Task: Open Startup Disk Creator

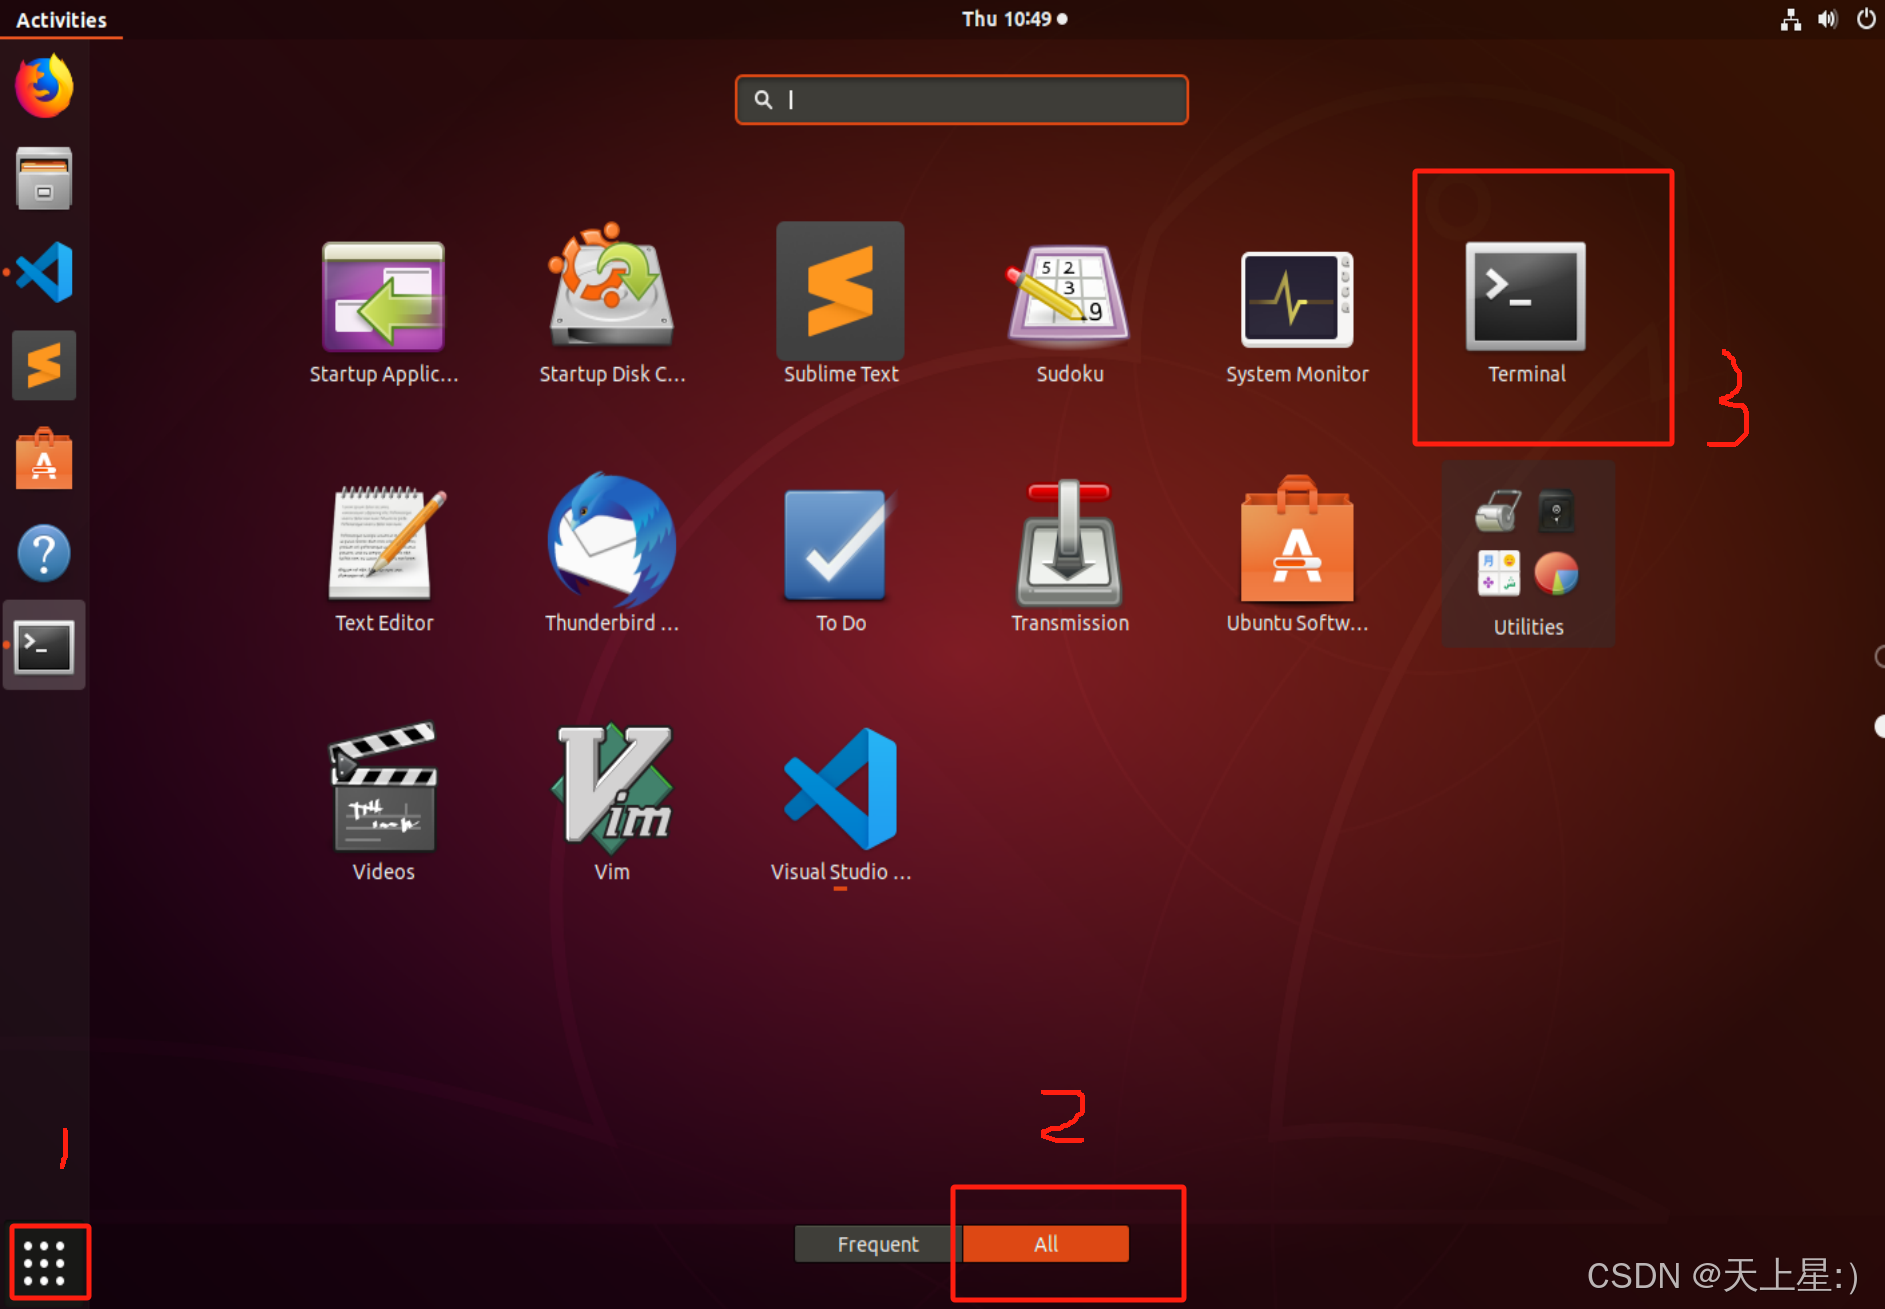Action: (x=612, y=304)
